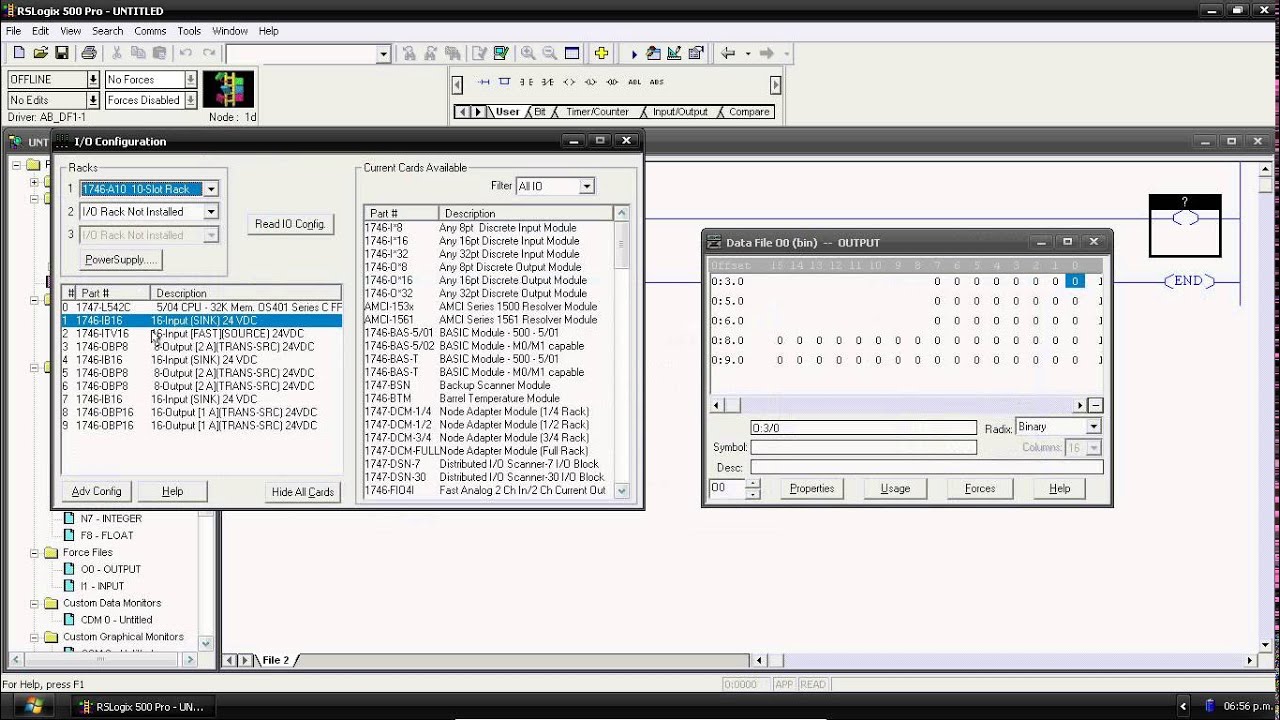Click the Redo arrow icon

(209, 53)
